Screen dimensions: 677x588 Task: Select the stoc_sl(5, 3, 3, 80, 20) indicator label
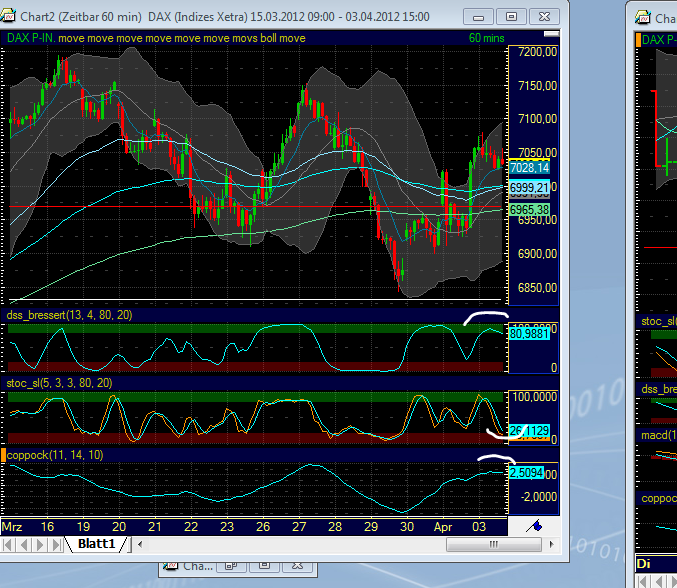coord(59,383)
